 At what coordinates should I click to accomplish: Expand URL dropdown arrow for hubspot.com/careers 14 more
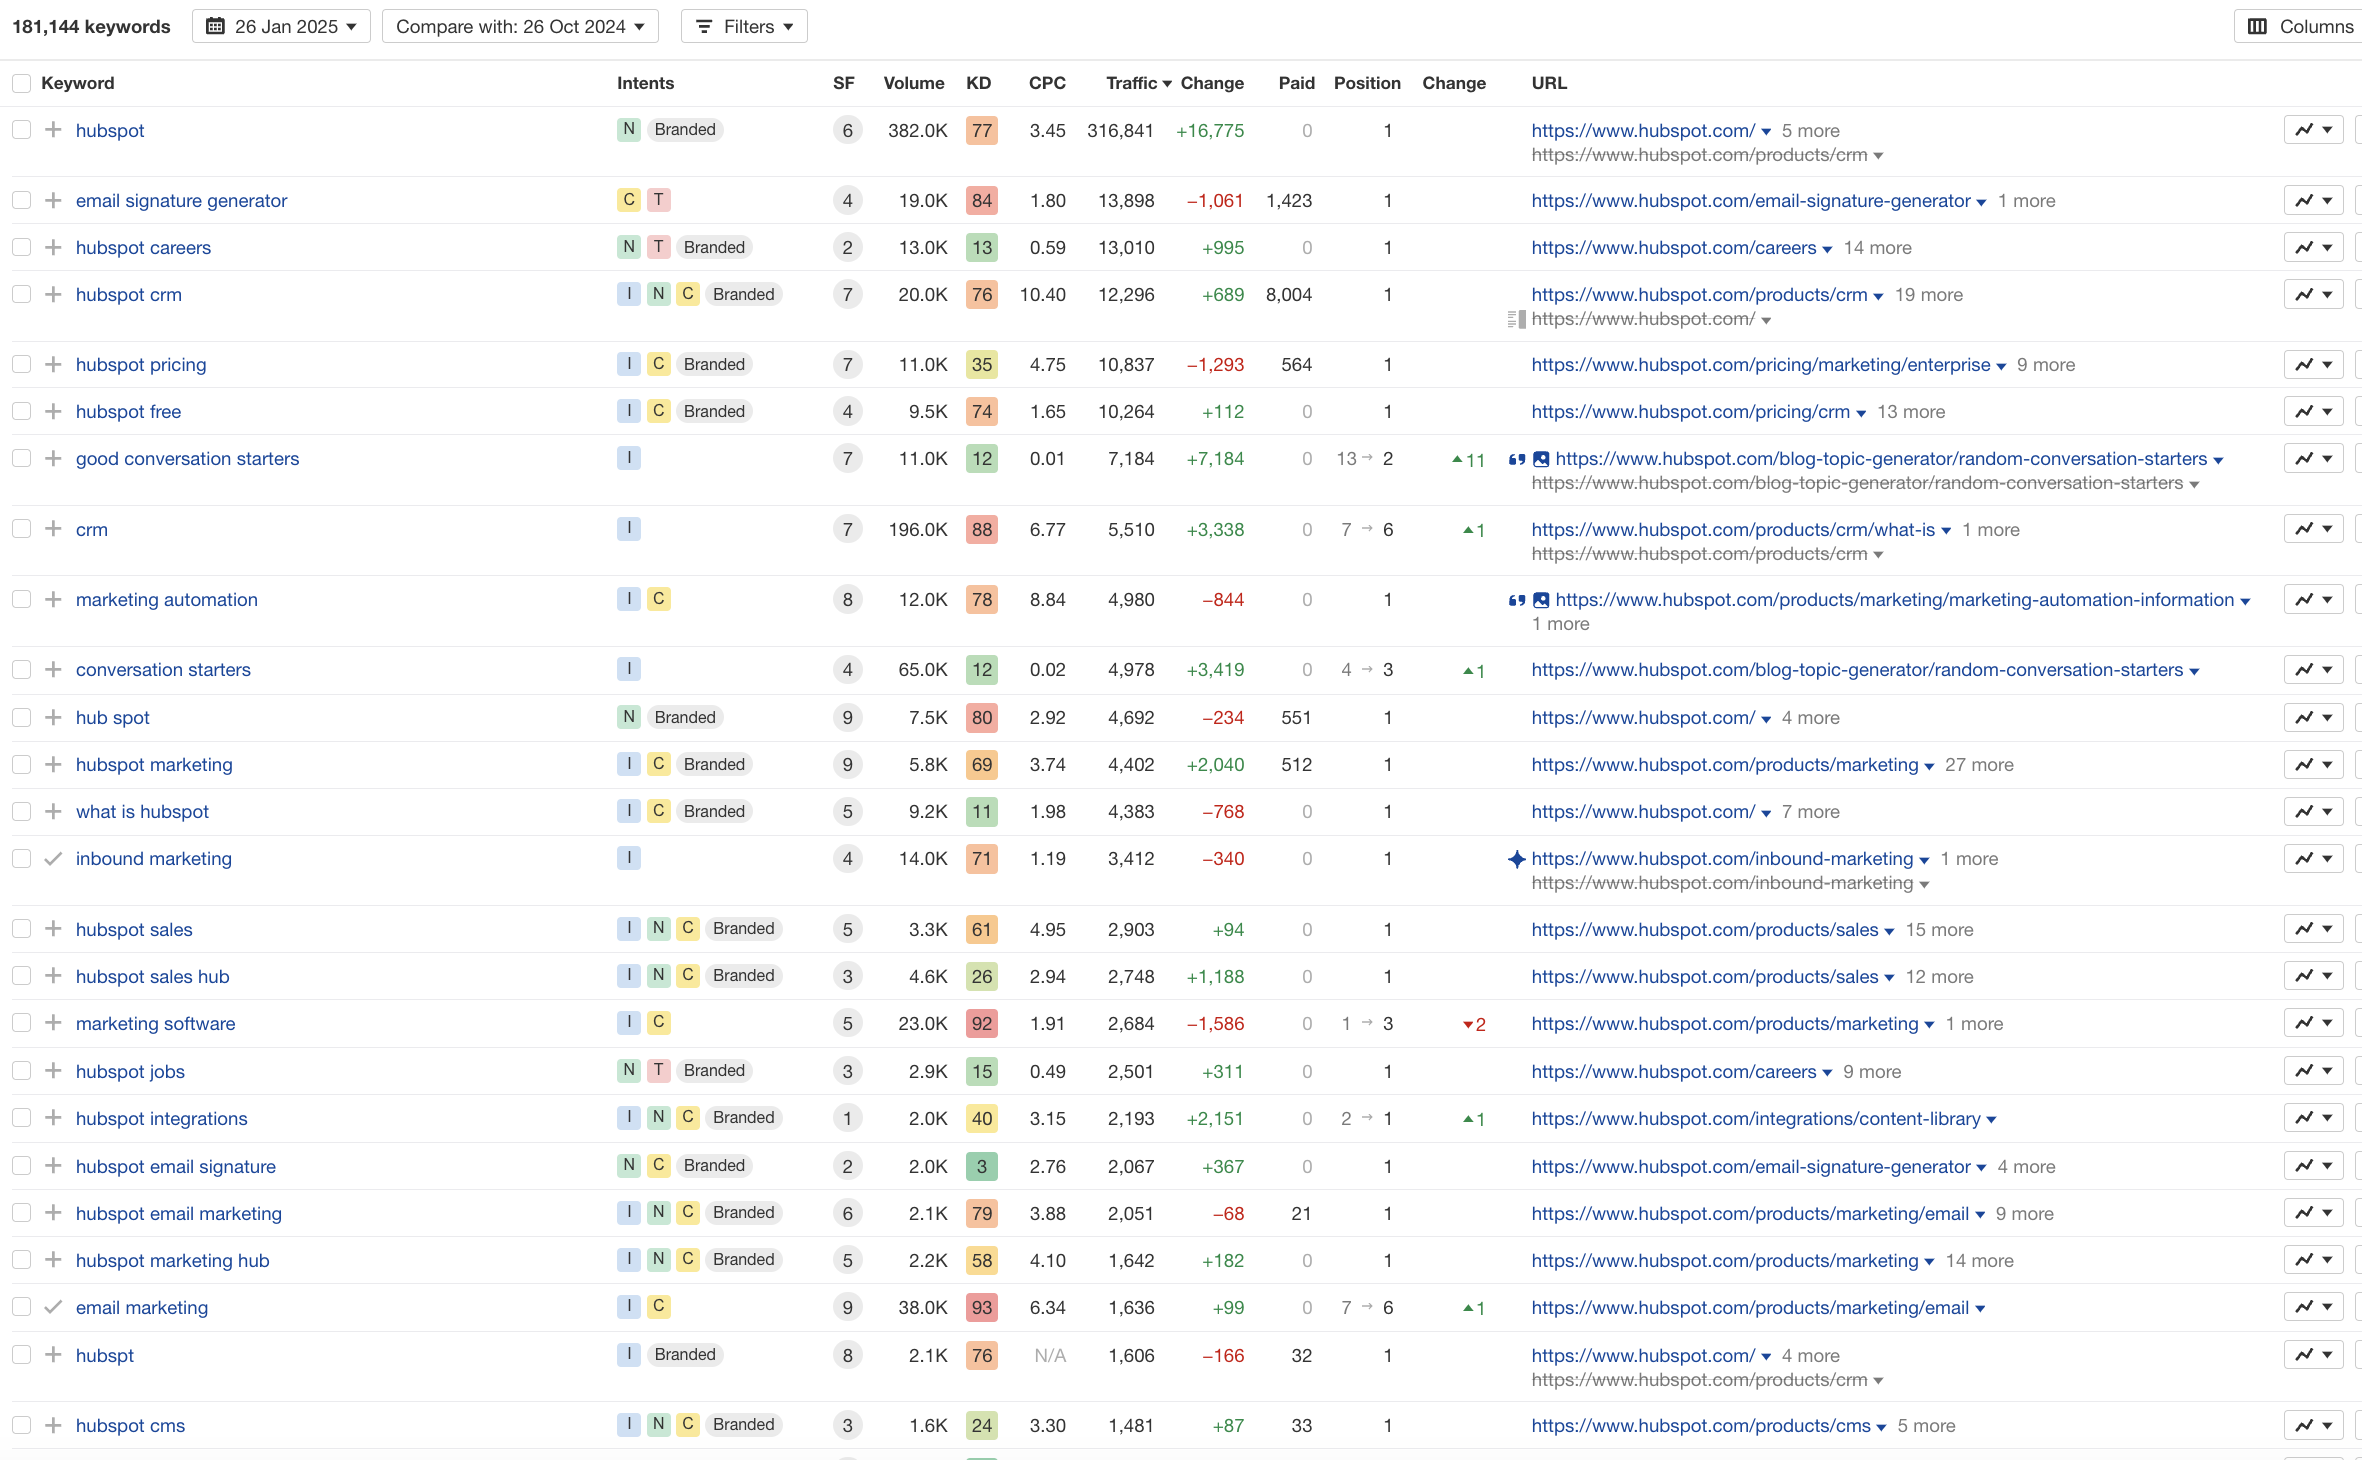coord(1827,249)
